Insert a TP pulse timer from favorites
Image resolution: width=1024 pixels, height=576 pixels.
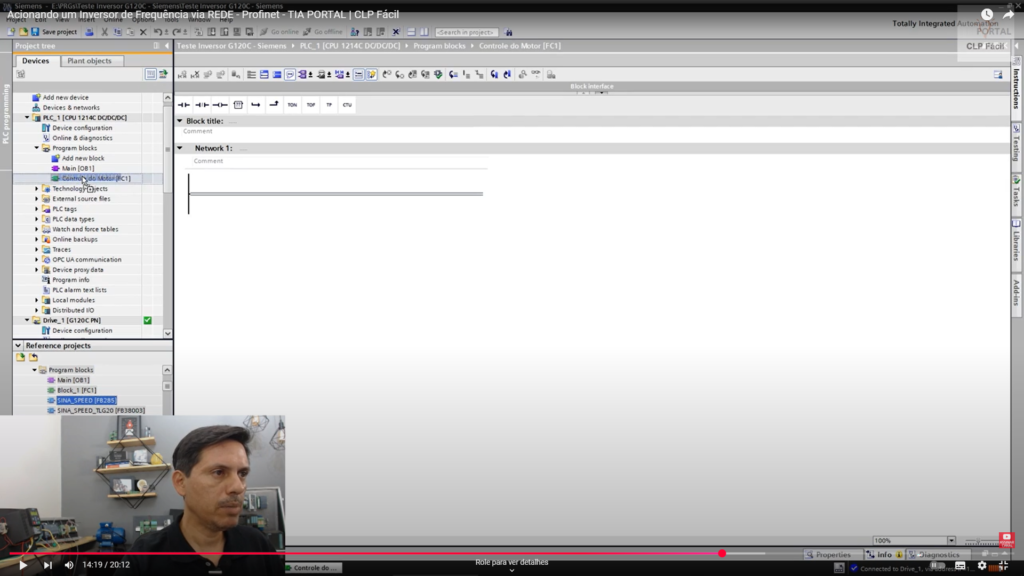[329, 104]
